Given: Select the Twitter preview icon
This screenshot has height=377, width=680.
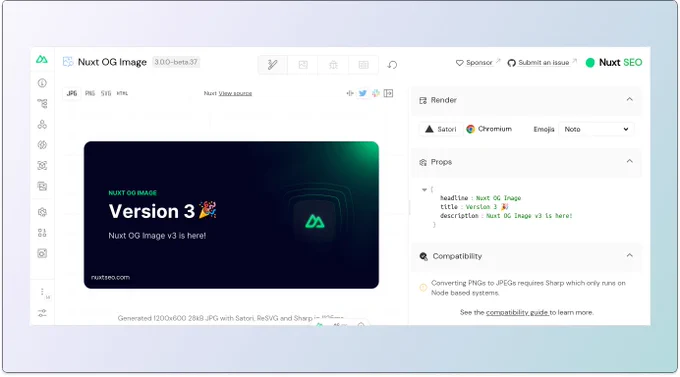Looking at the screenshot, I should pos(363,93).
